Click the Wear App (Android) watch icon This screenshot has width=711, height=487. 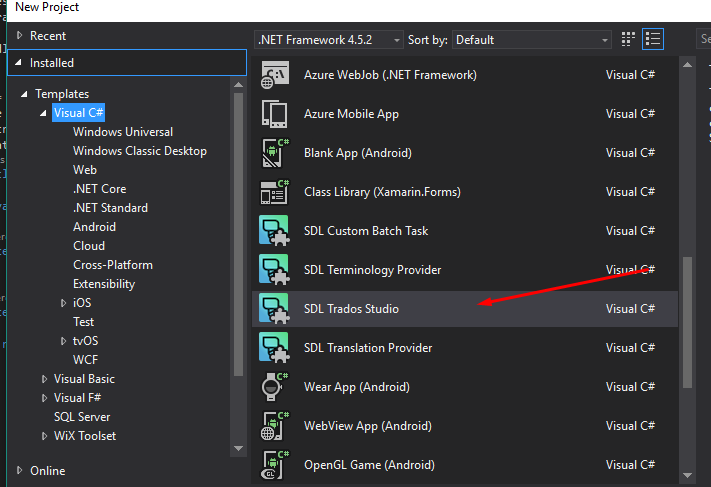275,387
